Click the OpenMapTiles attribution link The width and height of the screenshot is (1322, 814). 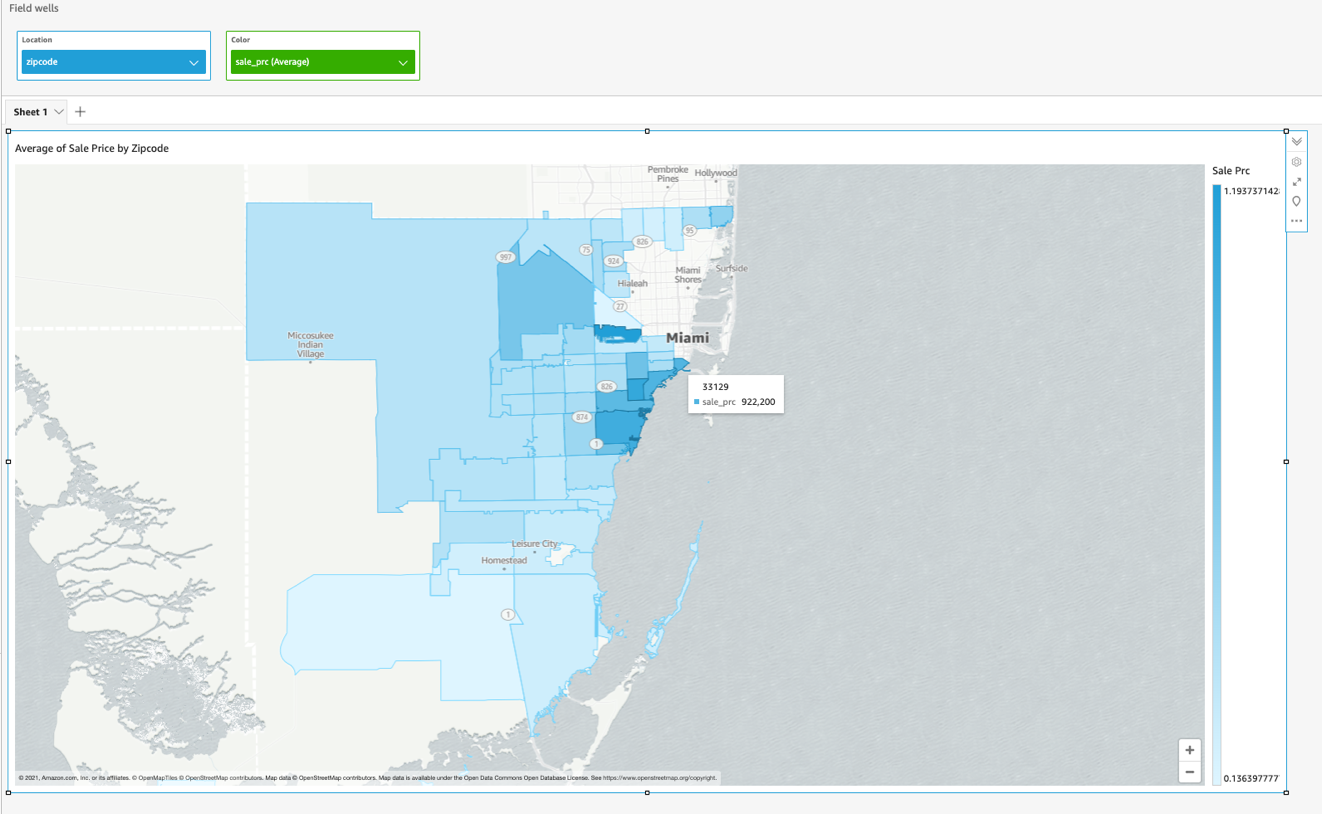(157, 778)
